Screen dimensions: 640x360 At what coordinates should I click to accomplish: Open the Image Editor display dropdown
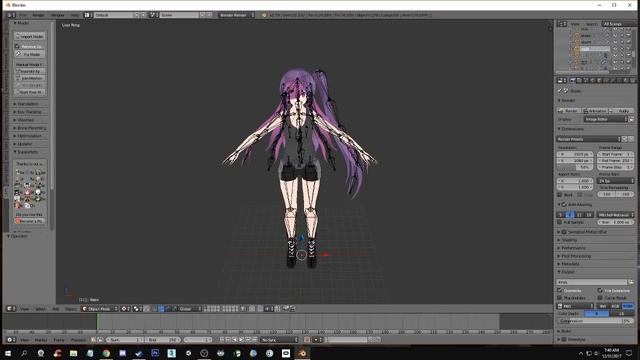(605, 119)
